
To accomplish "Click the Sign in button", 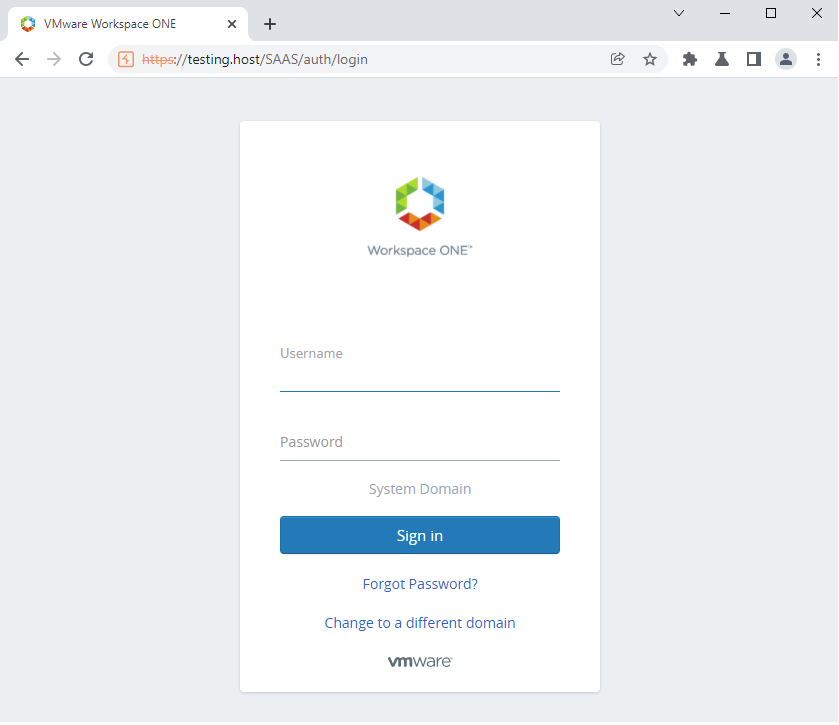I will pyautogui.click(x=420, y=535).
